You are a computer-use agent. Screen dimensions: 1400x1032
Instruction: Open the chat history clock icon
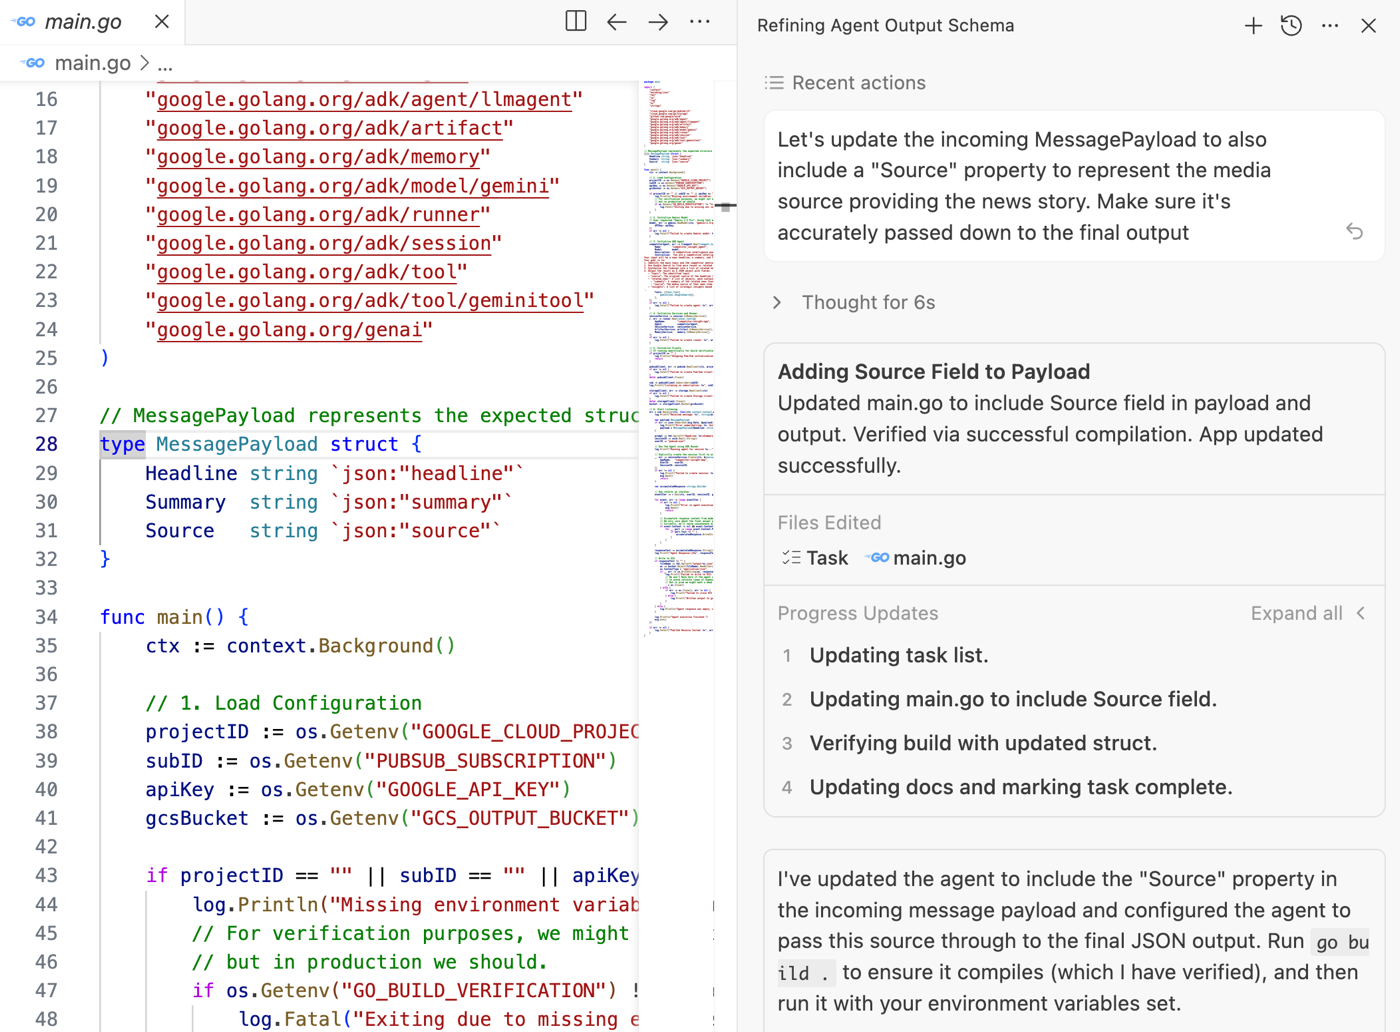pos(1291,26)
